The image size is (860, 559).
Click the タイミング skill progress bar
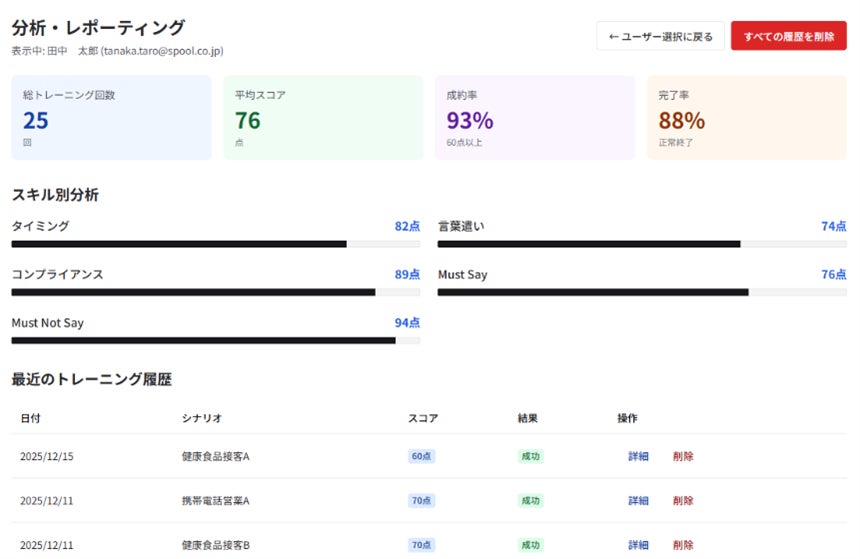pos(215,244)
